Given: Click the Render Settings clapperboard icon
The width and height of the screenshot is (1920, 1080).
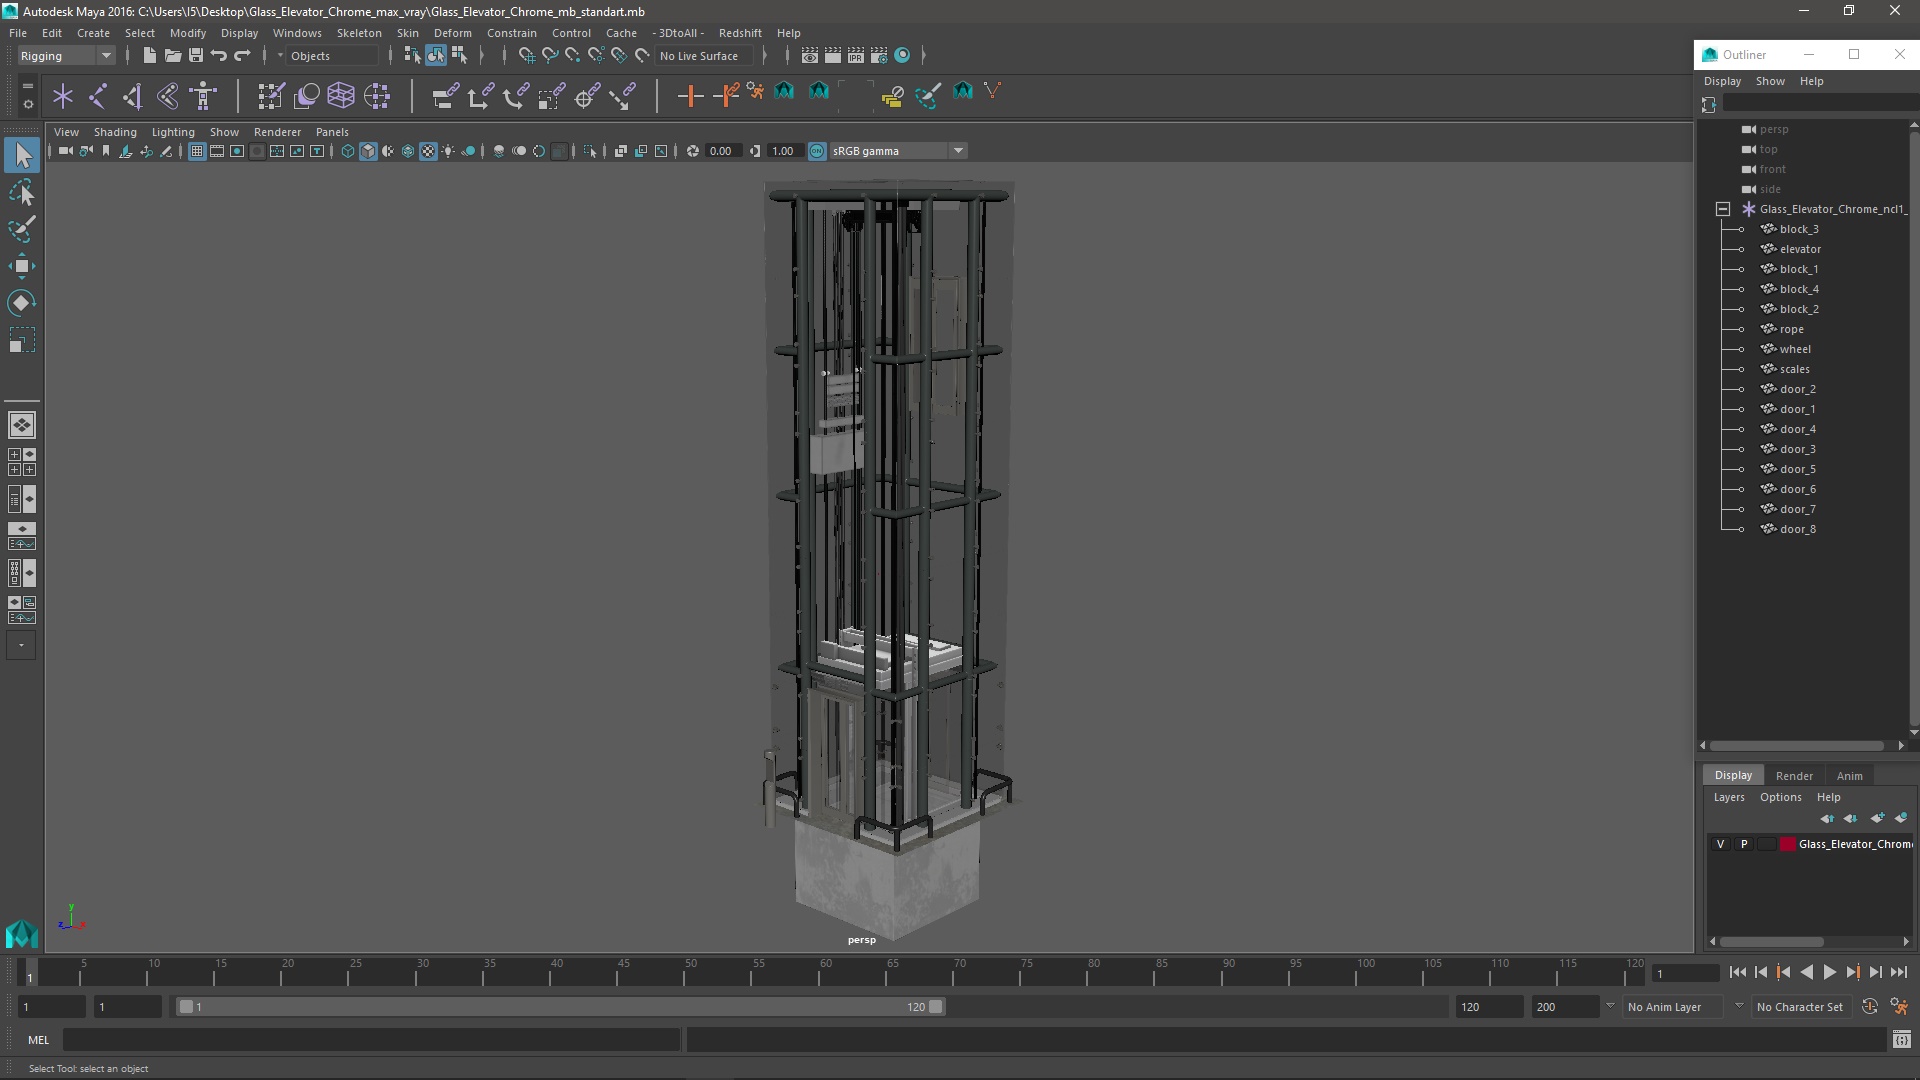Looking at the screenshot, I should (879, 56).
